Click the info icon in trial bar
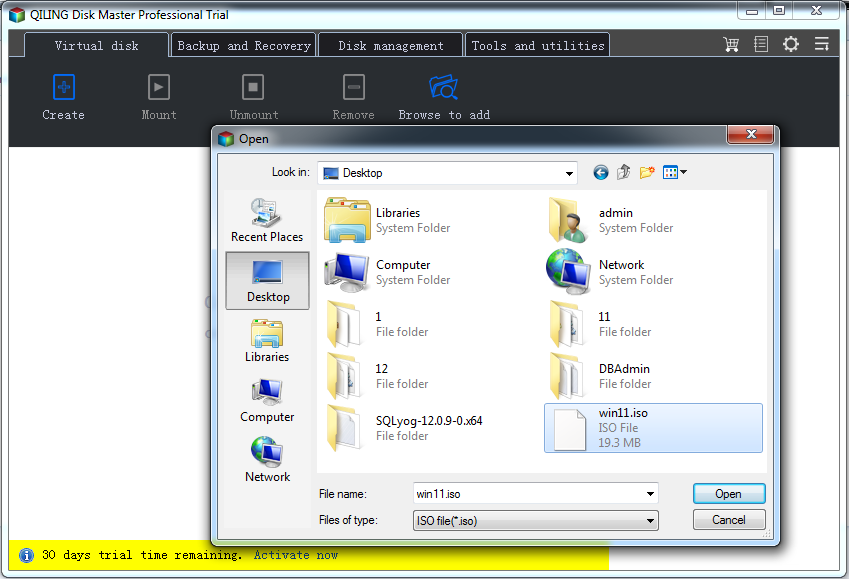849x579 pixels. 26,555
